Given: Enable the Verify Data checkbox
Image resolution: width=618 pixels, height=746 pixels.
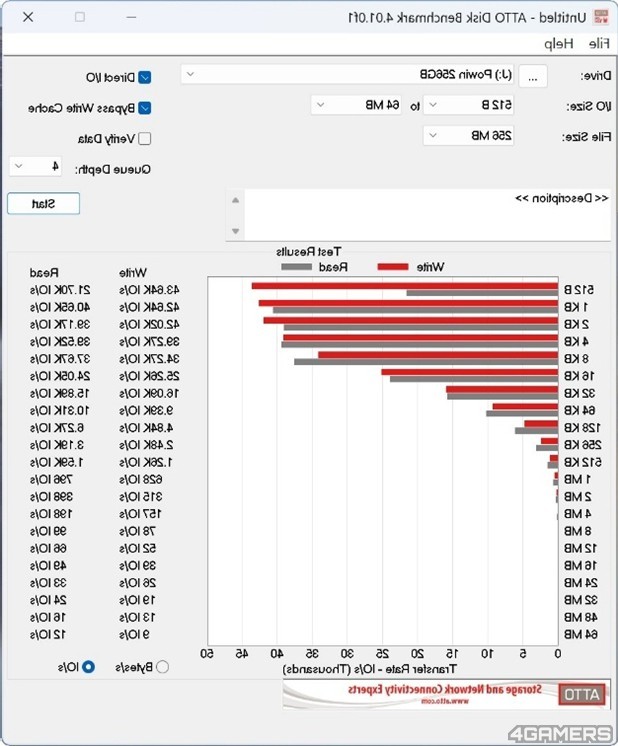Looking at the screenshot, I should (145, 139).
